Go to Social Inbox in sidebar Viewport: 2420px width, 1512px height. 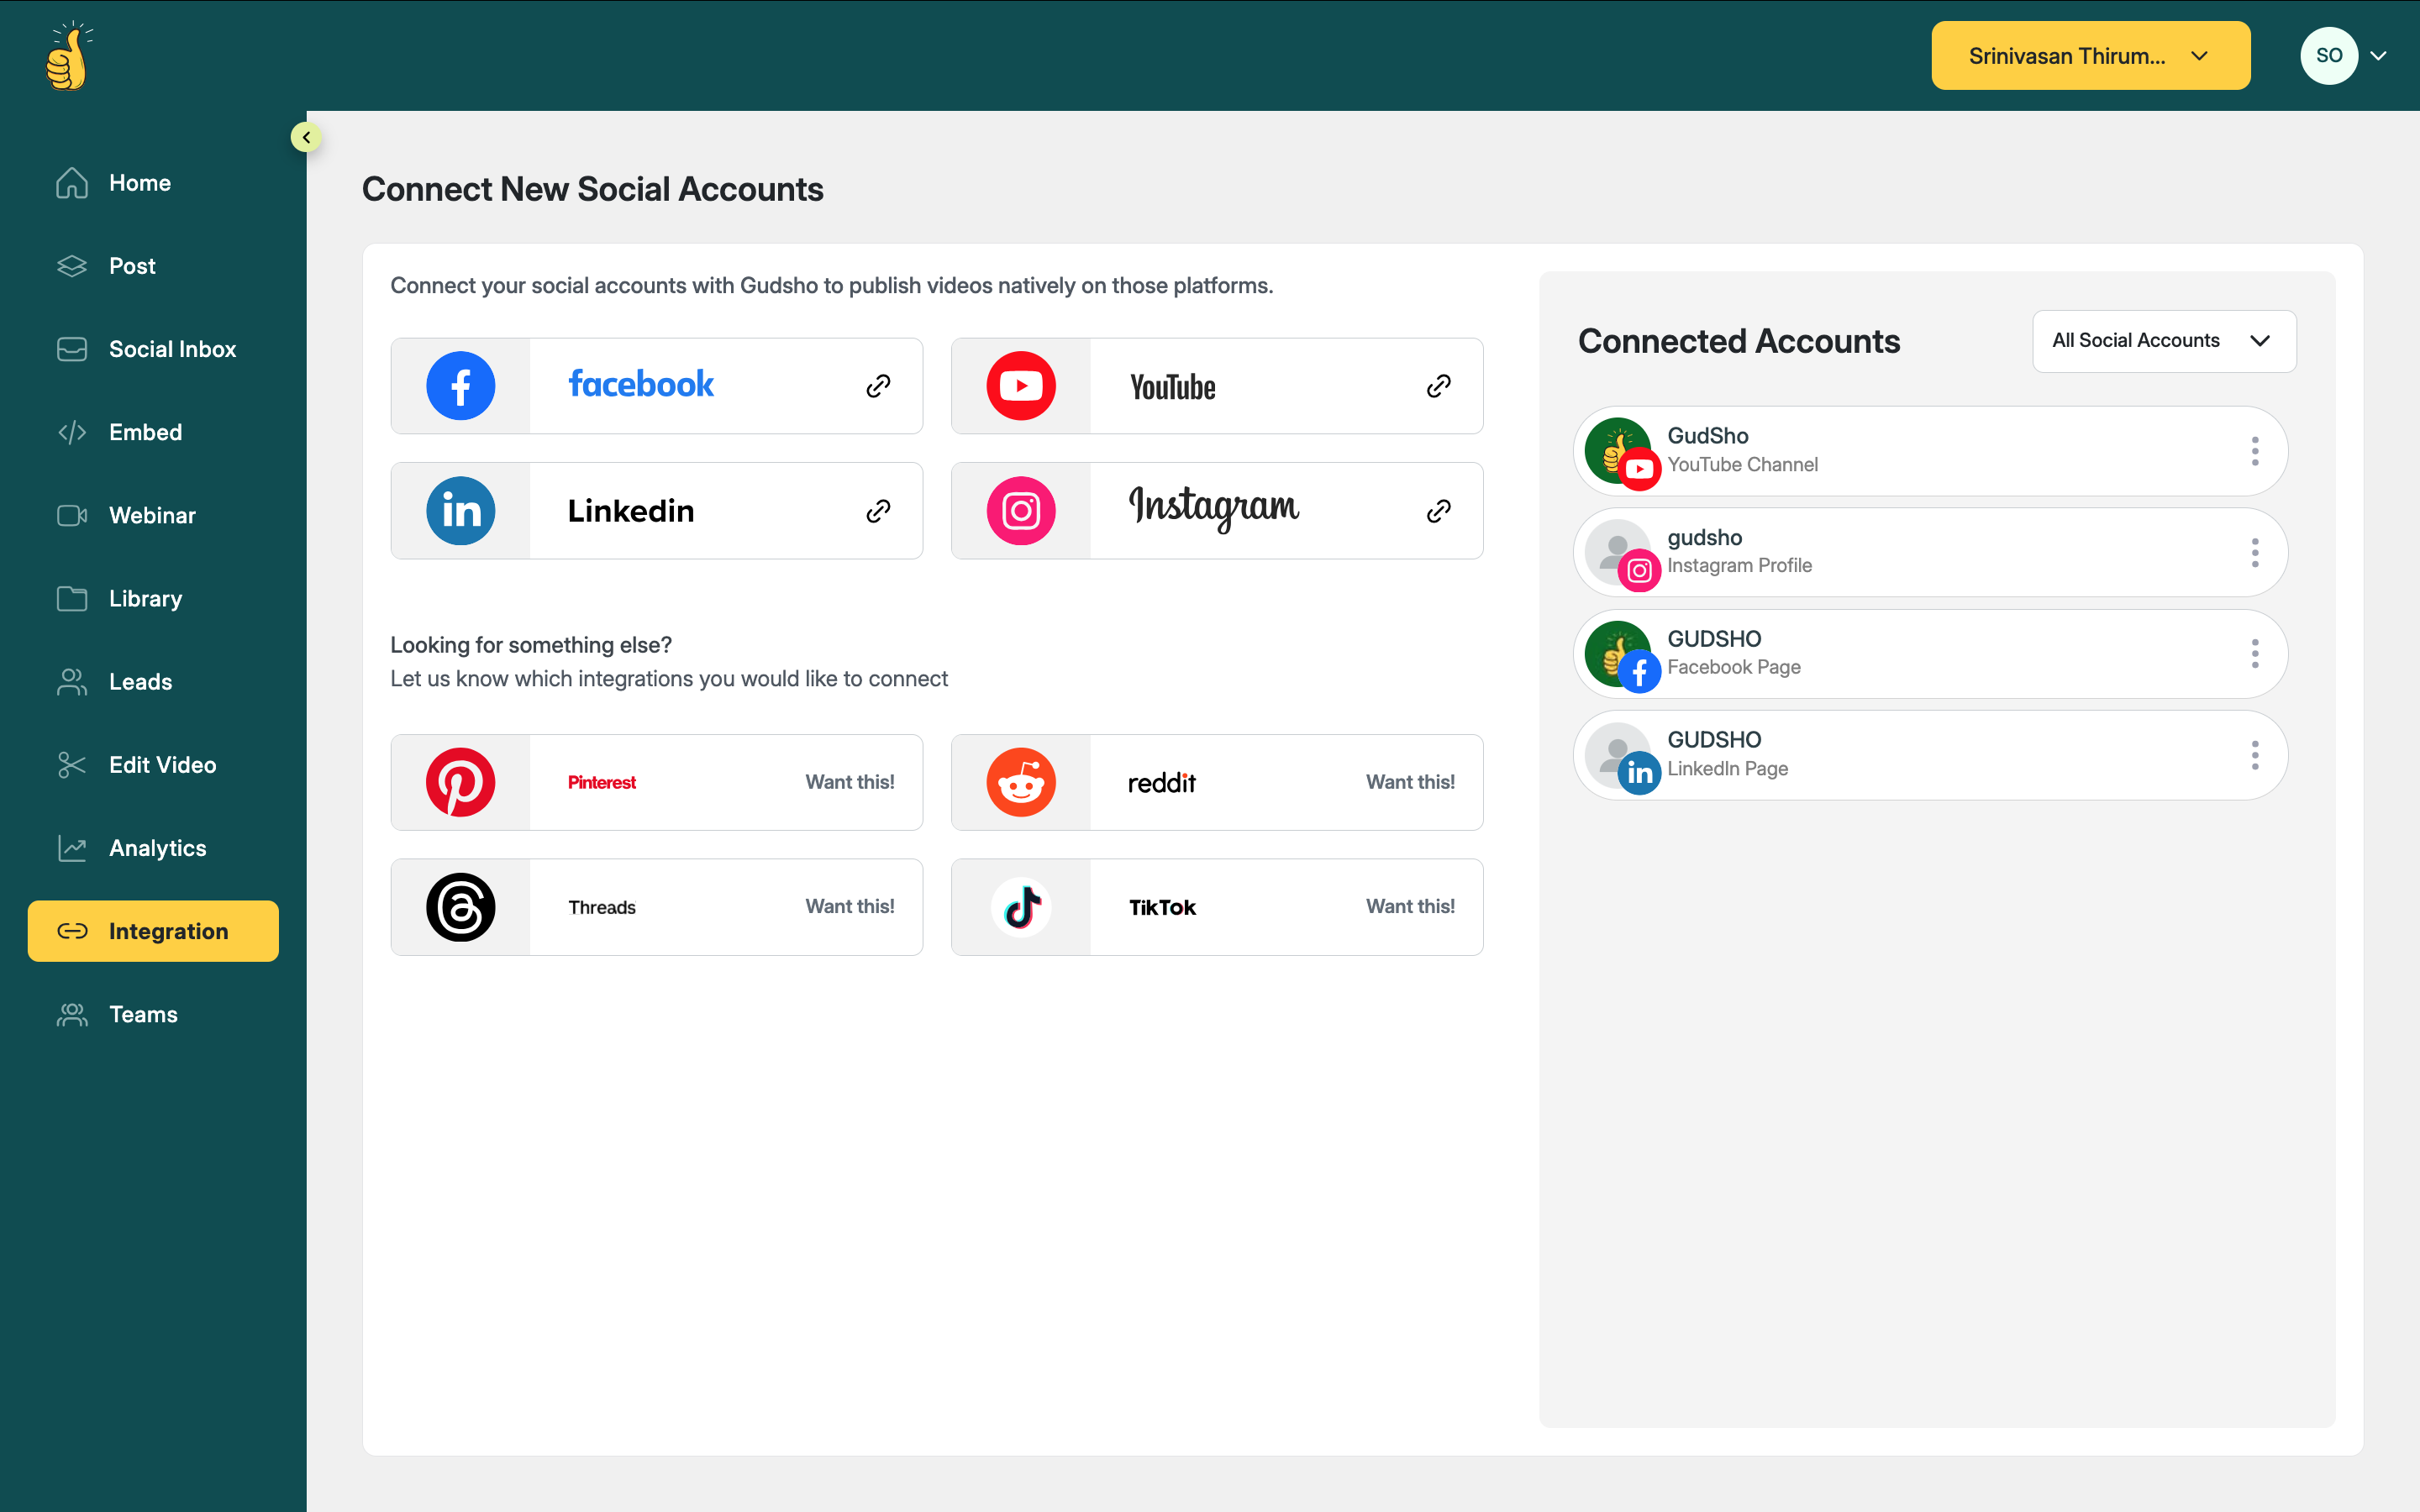172,349
